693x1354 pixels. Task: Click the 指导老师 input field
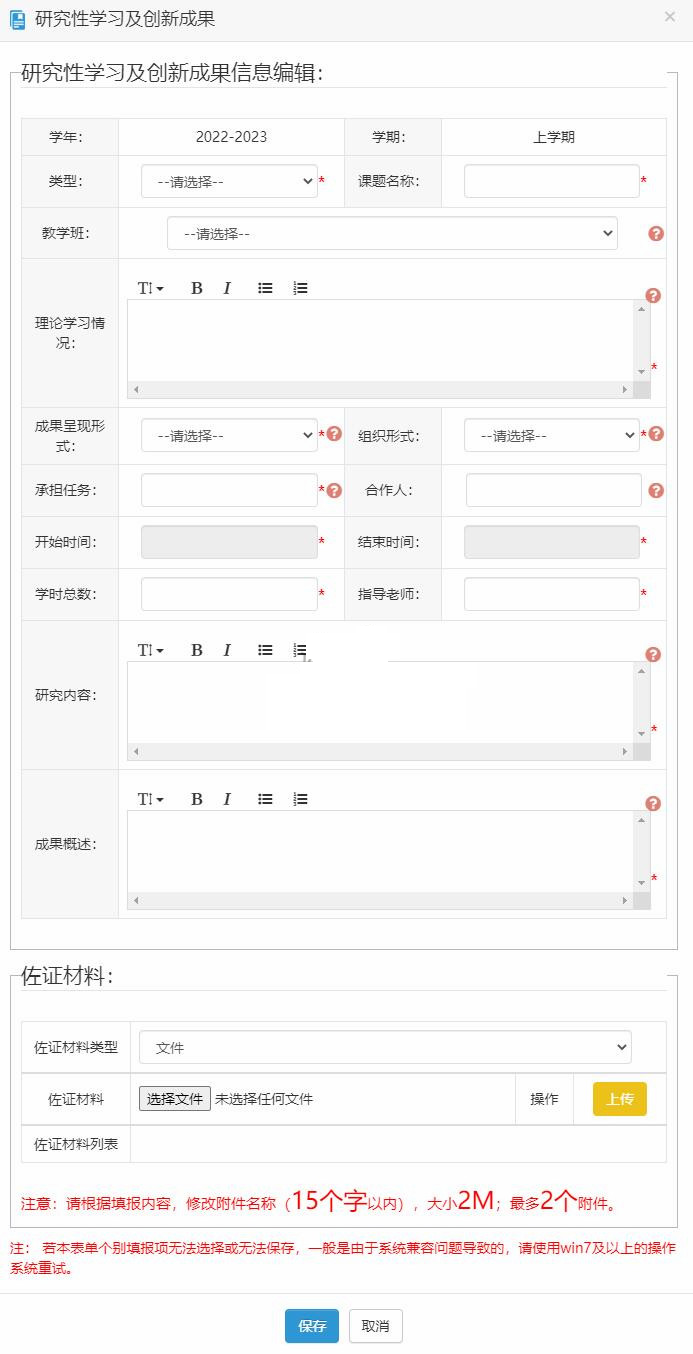[552, 594]
